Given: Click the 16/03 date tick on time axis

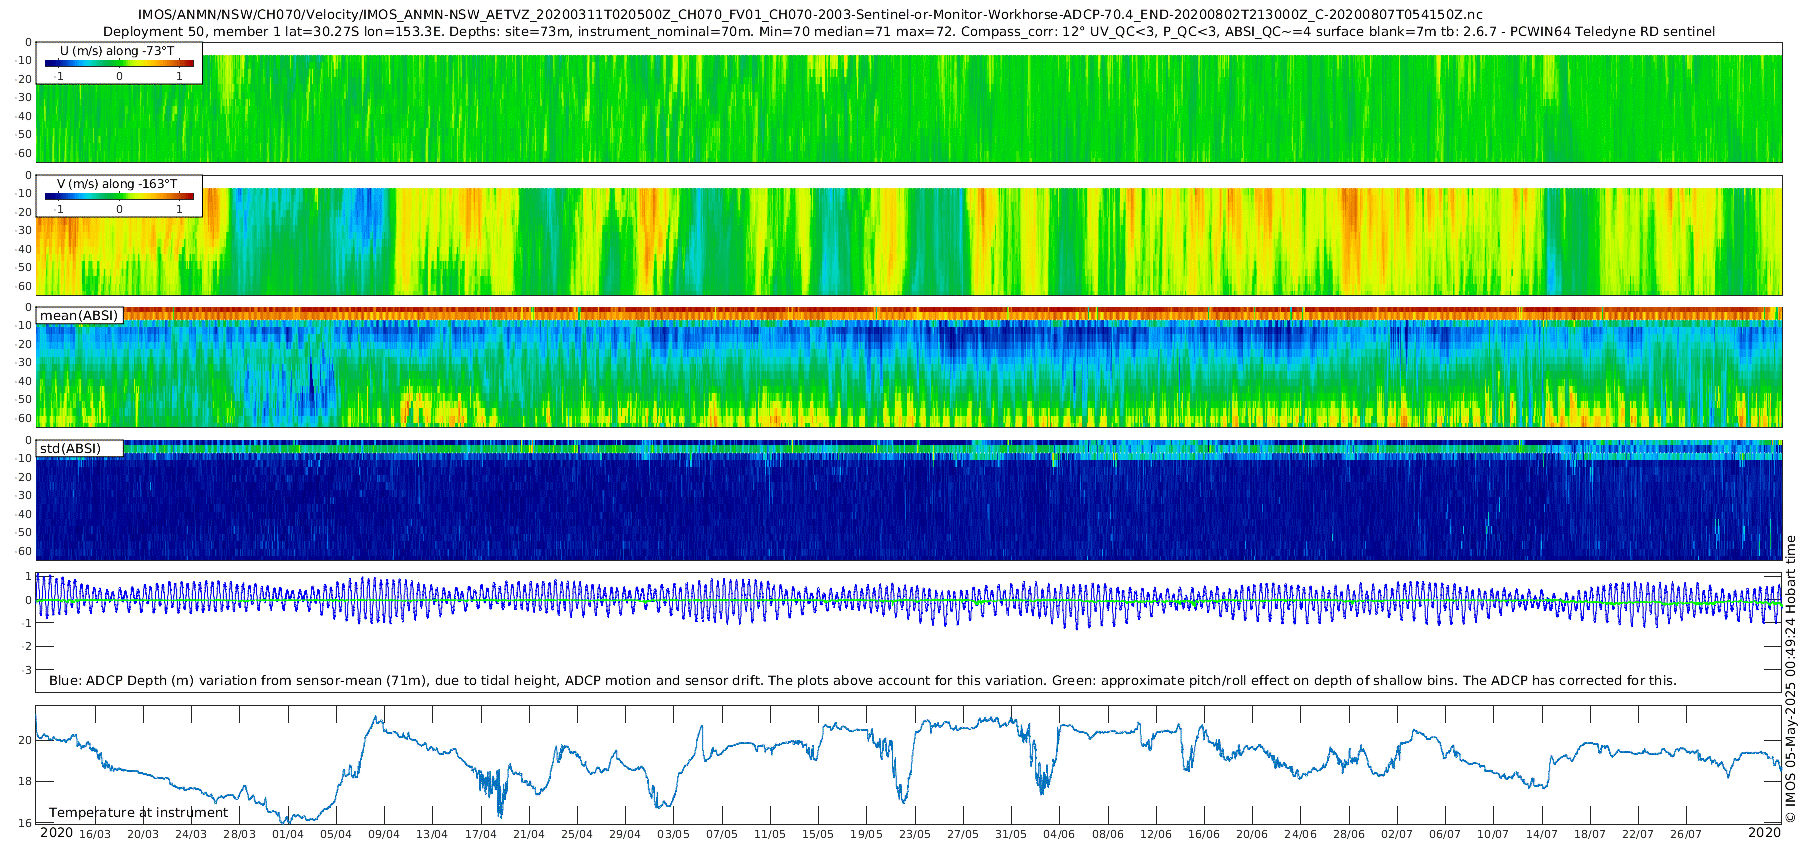Looking at the screenshot, I should click(x=95, y=834).
